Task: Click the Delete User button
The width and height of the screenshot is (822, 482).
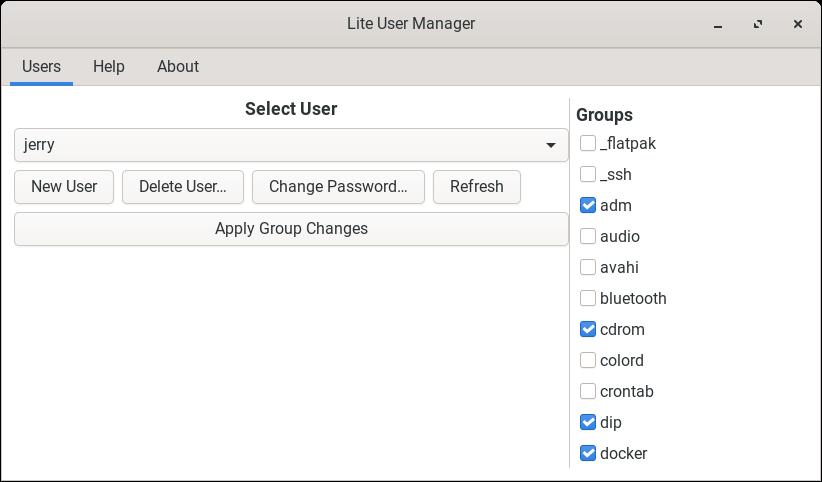Action: pyautogui.click(x=183, y=187)
